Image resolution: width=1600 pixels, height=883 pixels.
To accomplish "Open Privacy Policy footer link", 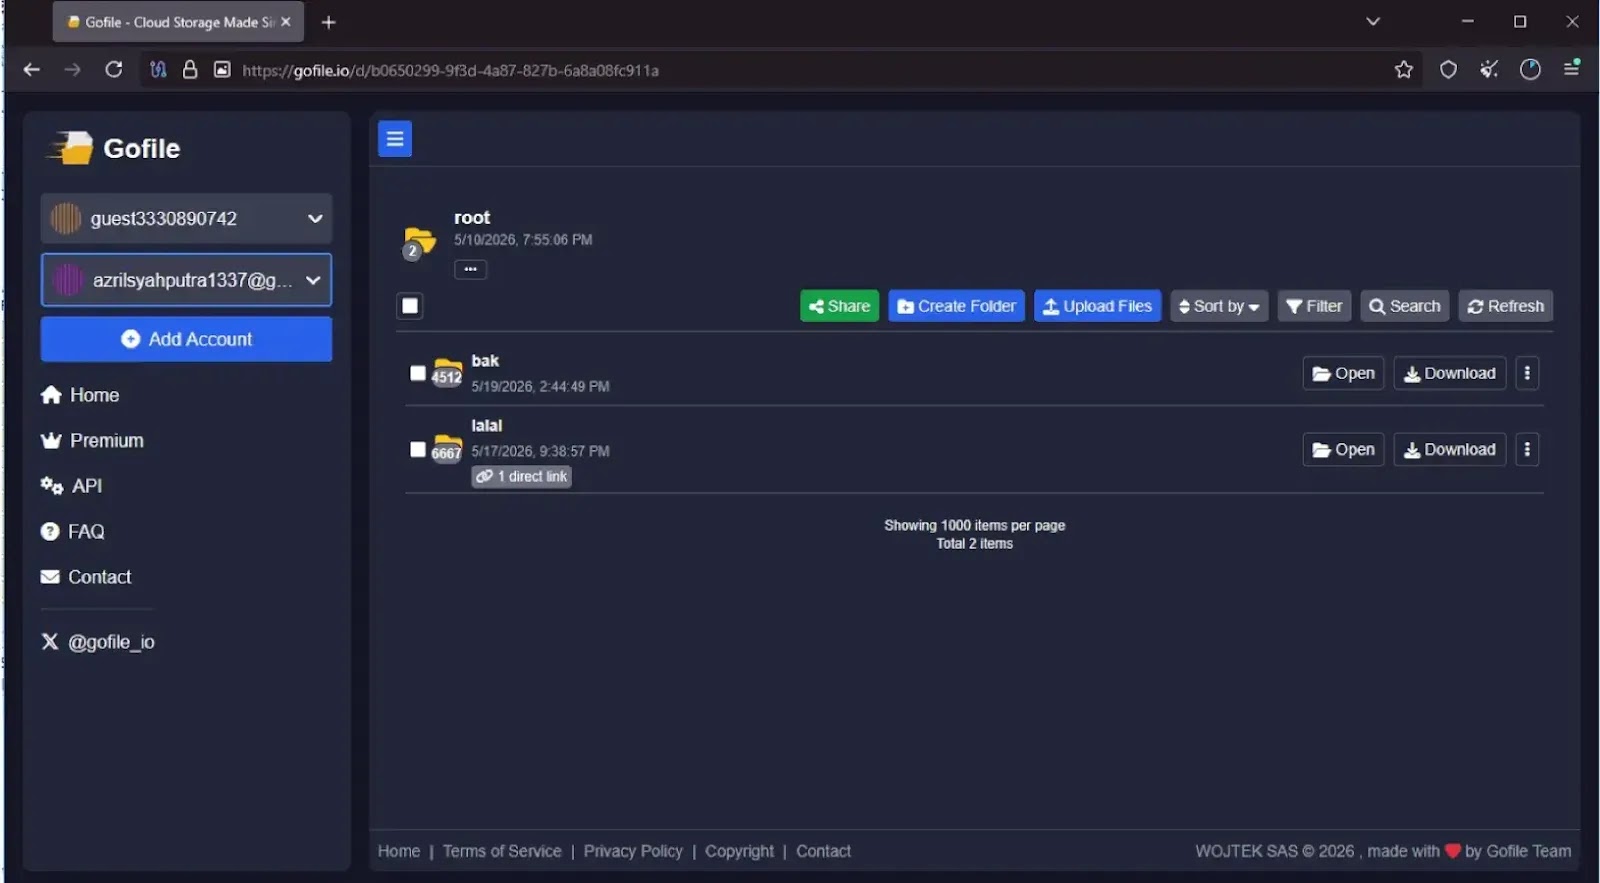I will [633, 851].
